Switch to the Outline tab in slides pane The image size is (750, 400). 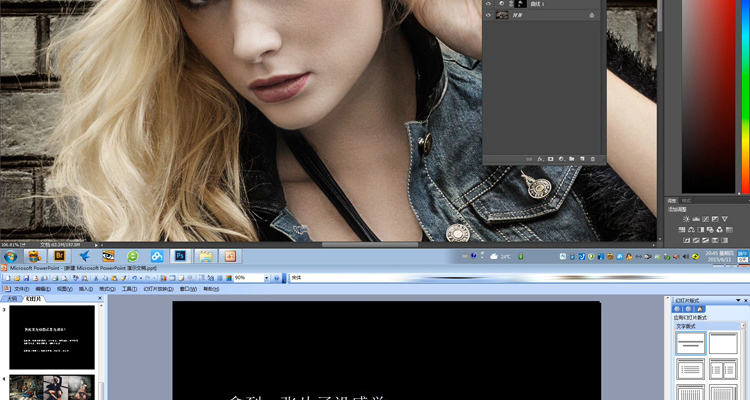tap(11, 299)
